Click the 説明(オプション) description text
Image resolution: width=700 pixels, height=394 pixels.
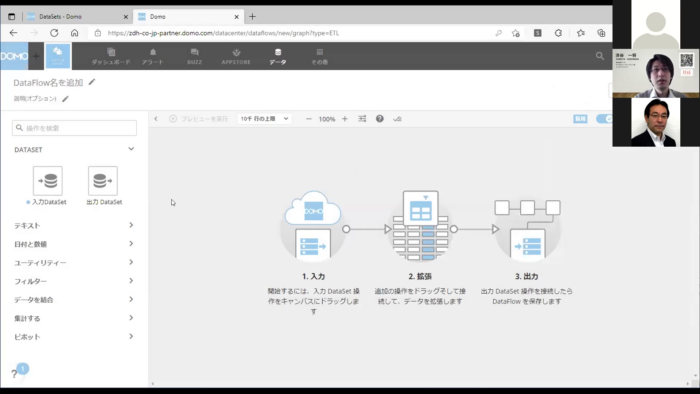pos(35,99)
